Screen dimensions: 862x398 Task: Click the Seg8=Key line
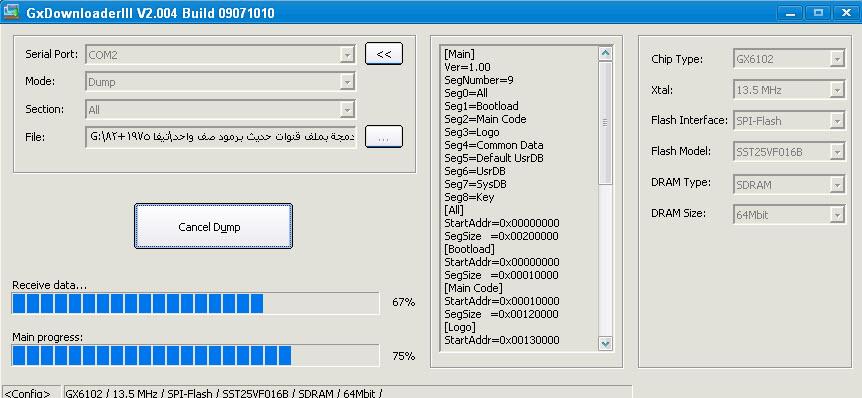click(x=469, y=197)
